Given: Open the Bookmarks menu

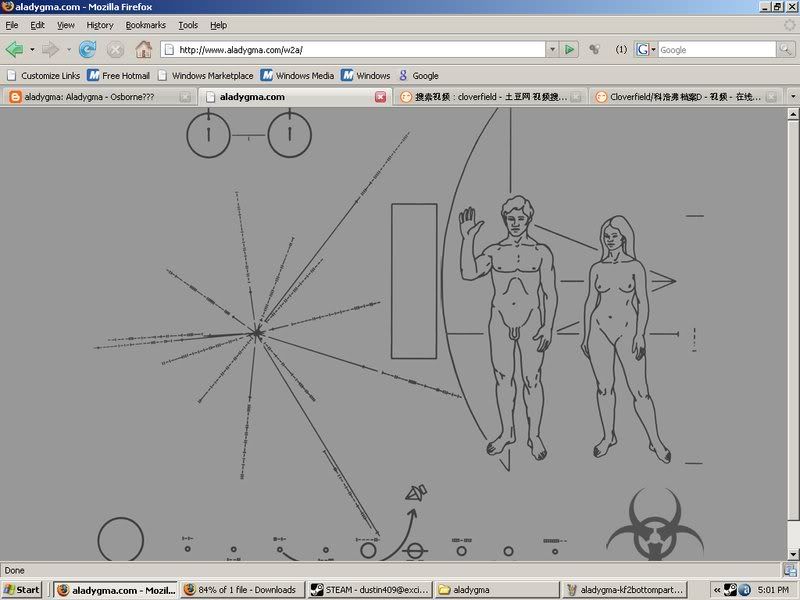Looking at the screenshot, I should coord(145,25).
